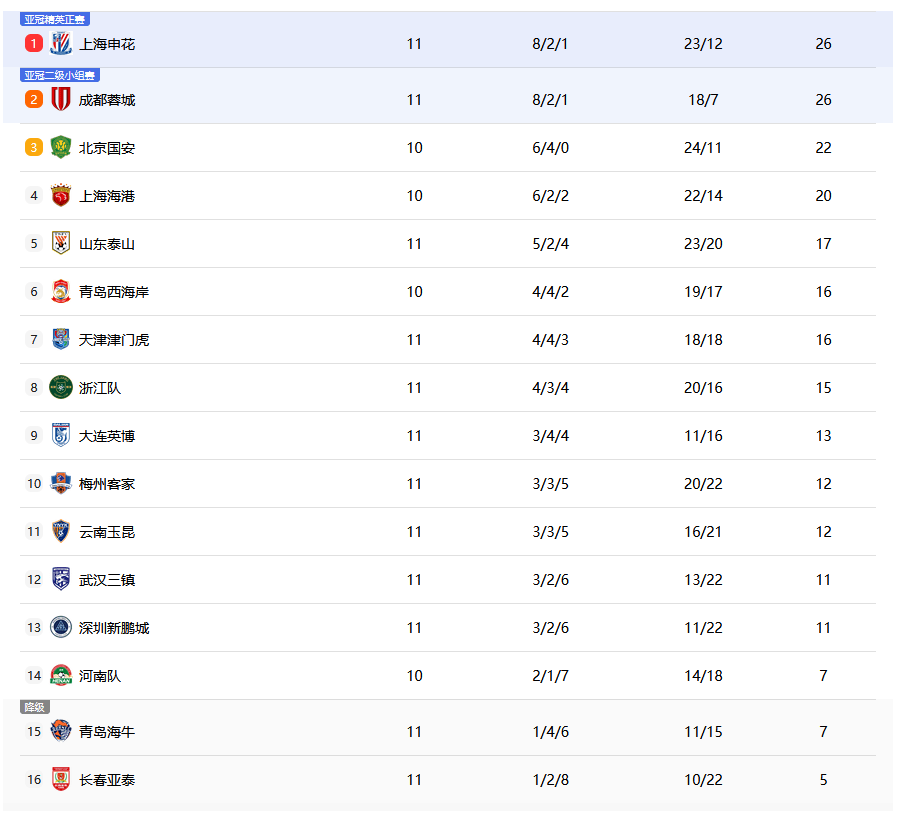Click the Shanghai Shenhua (上海申花) team logo
Screen dimensions: 897x813
(x=61, y=44)
